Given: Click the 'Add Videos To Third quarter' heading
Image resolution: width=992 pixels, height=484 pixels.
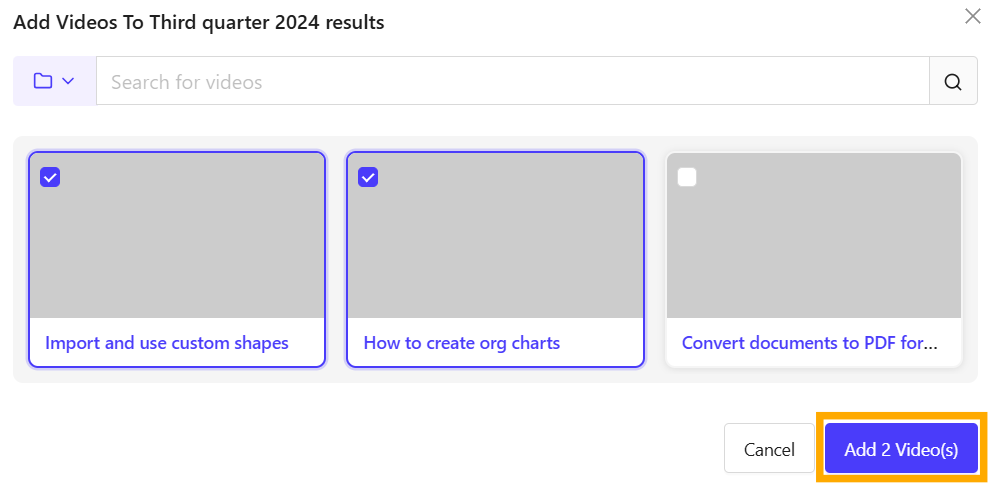Looking at the screenshot, I should pos(198,22).
